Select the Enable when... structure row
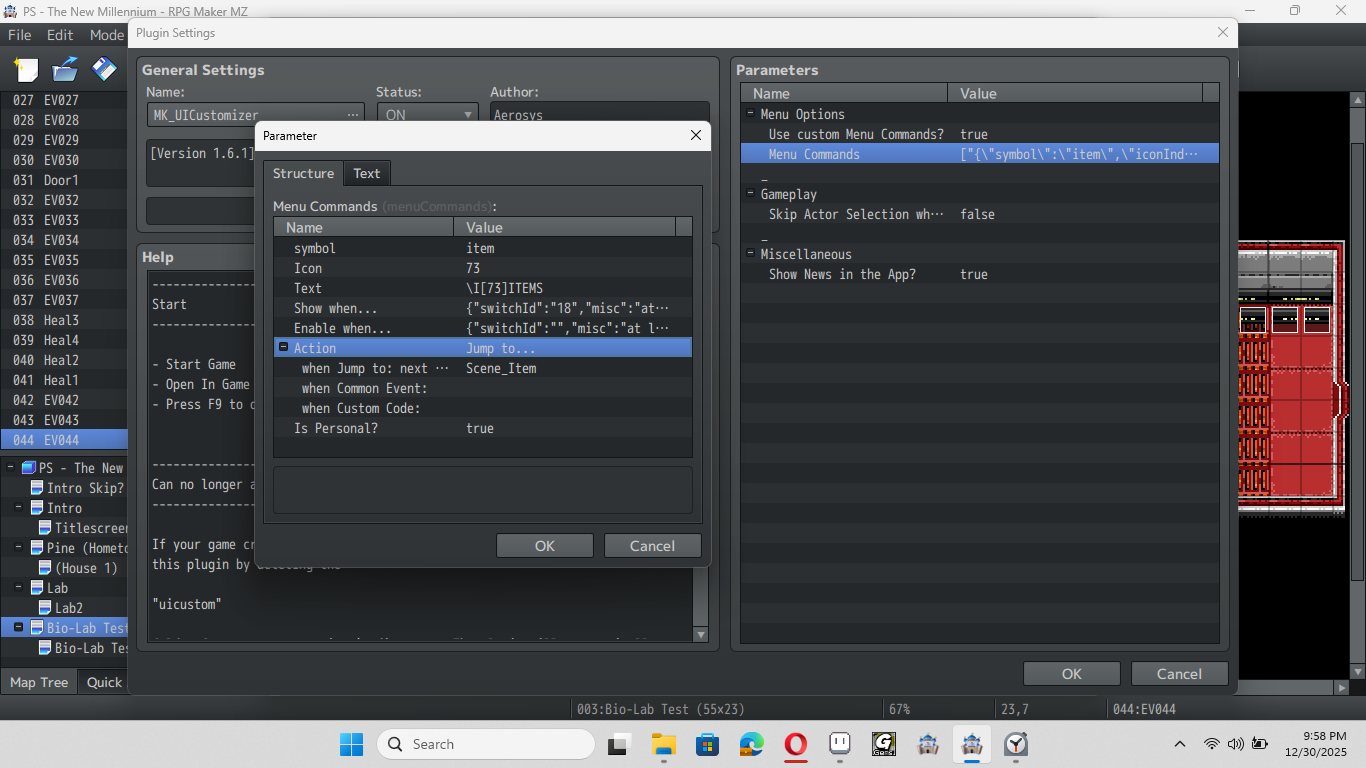1366x768 pixels. pyautogui.click(x=483, y=328)
